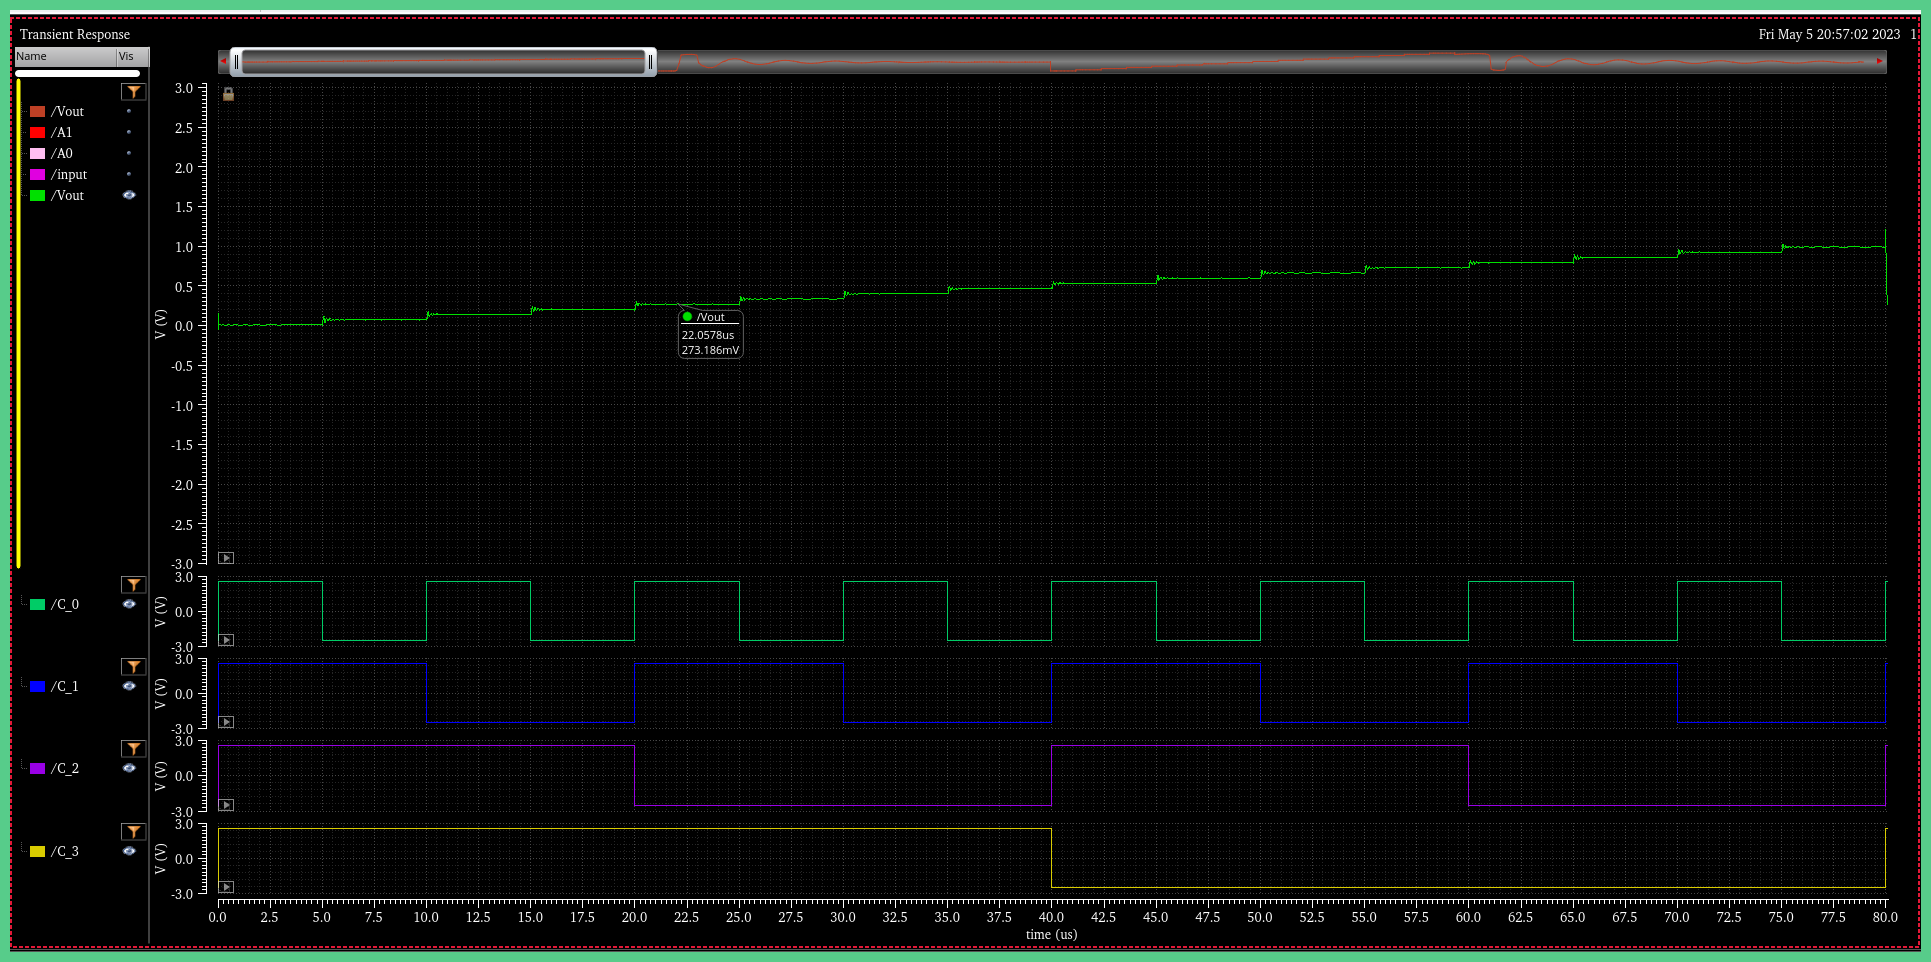Click the /C_0 color swatch

pos(38,604)
